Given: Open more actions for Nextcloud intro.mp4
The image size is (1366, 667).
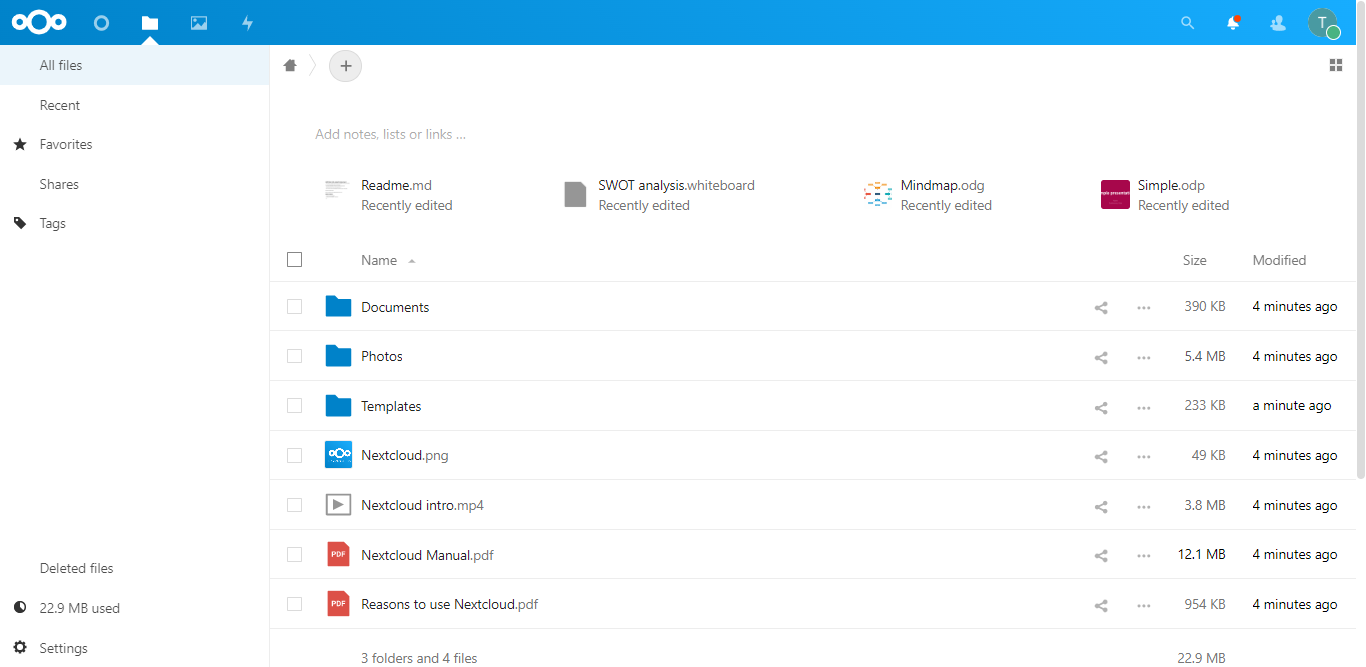Looking at the screenshot, I should click(1144, 506).
